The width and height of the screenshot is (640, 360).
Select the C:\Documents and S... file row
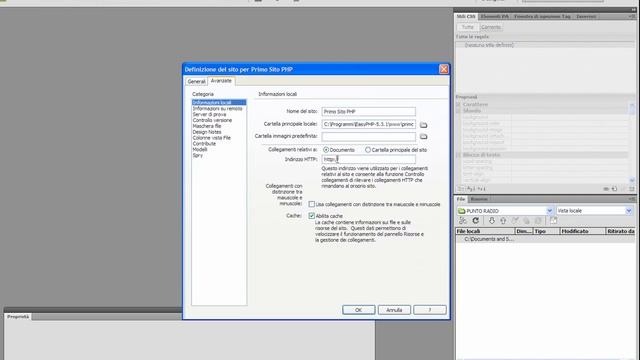point(545,239)
